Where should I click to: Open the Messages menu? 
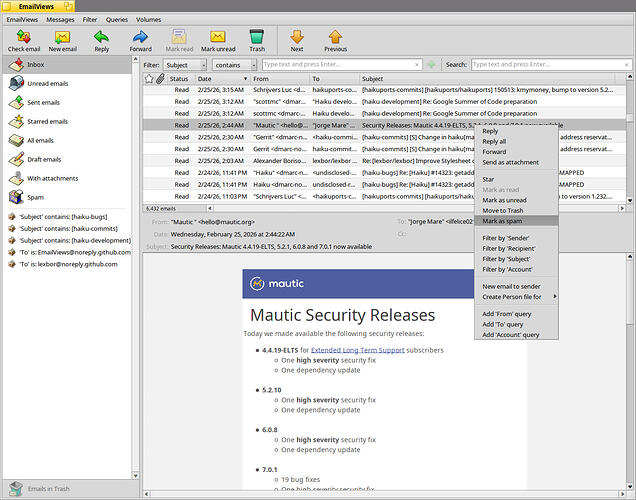60,19
